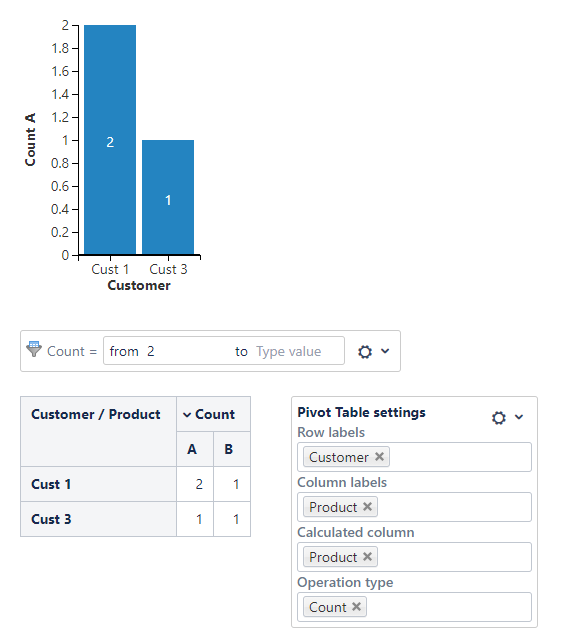Remove the Count tag from Operation type
The height and width of the screenshot is (641, 584).
click(356, 606)
